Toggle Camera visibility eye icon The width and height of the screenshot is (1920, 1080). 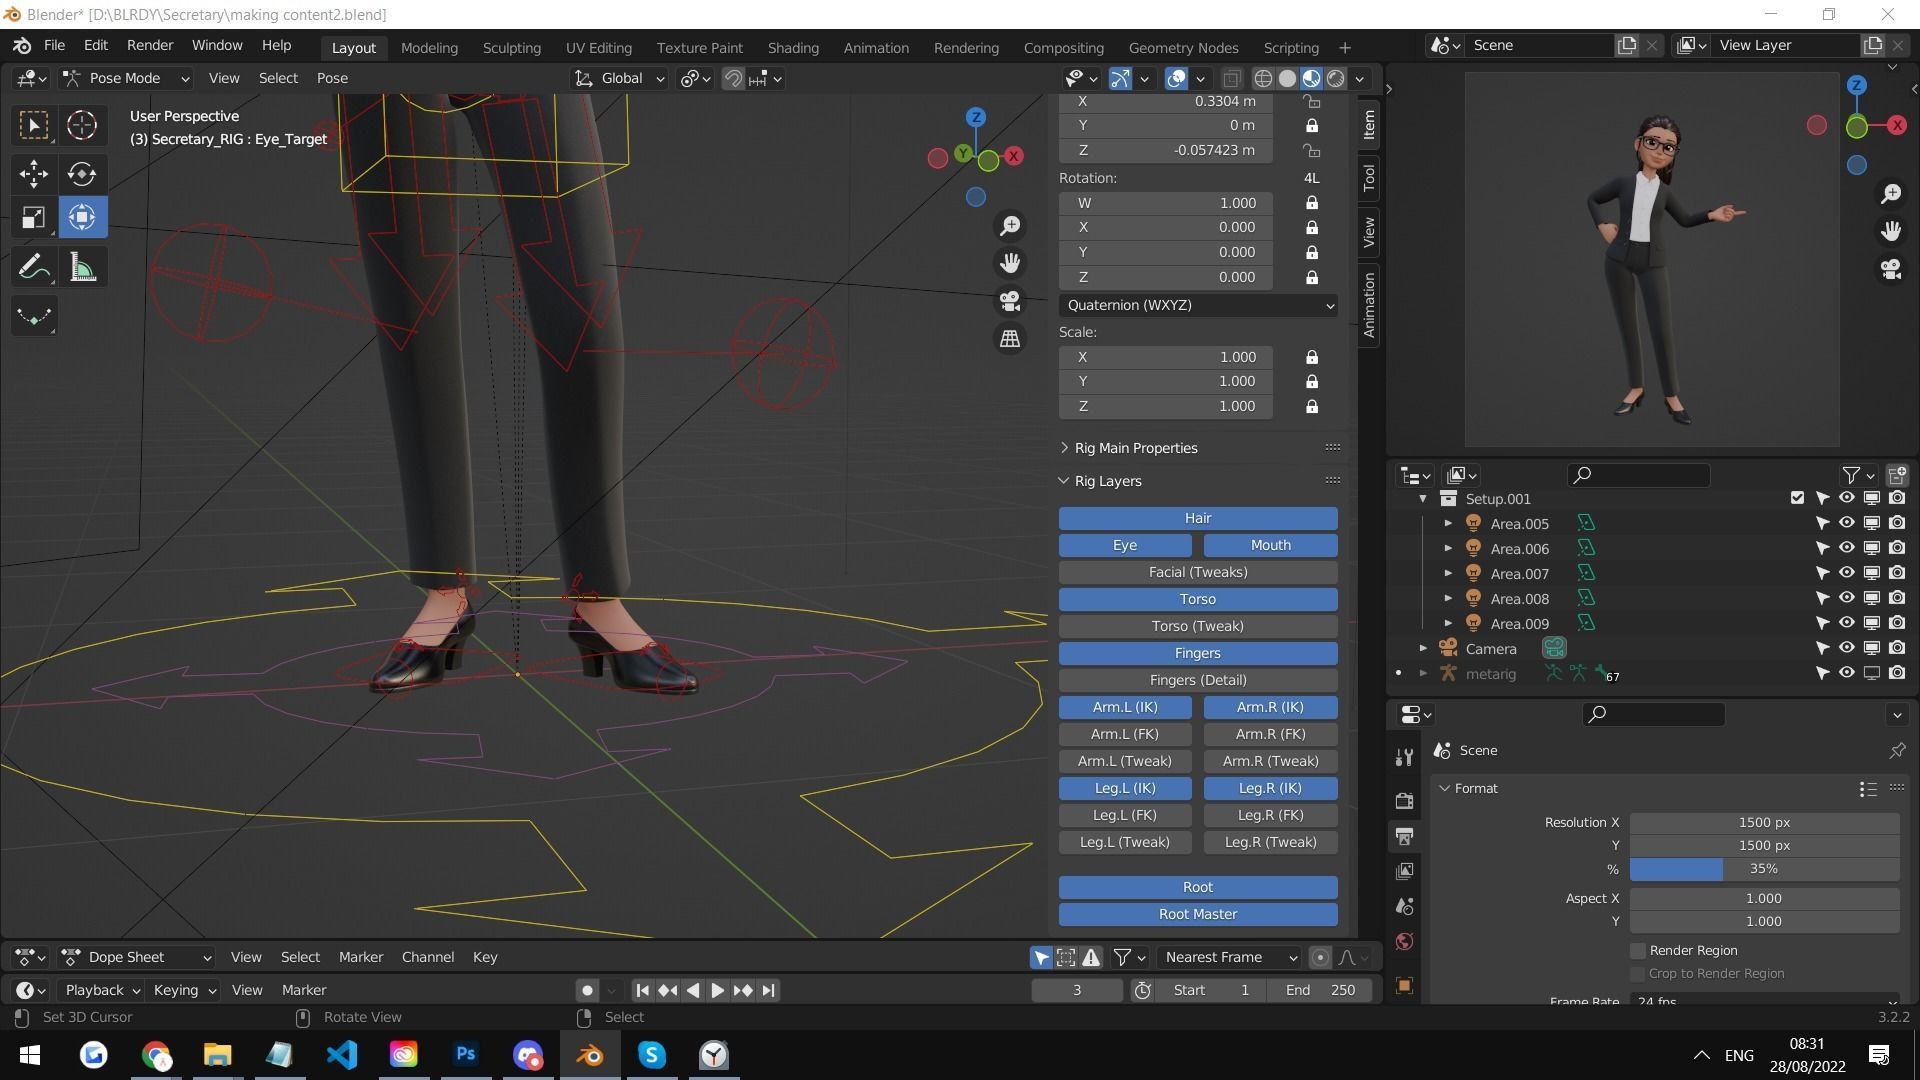click(1846, 648)
